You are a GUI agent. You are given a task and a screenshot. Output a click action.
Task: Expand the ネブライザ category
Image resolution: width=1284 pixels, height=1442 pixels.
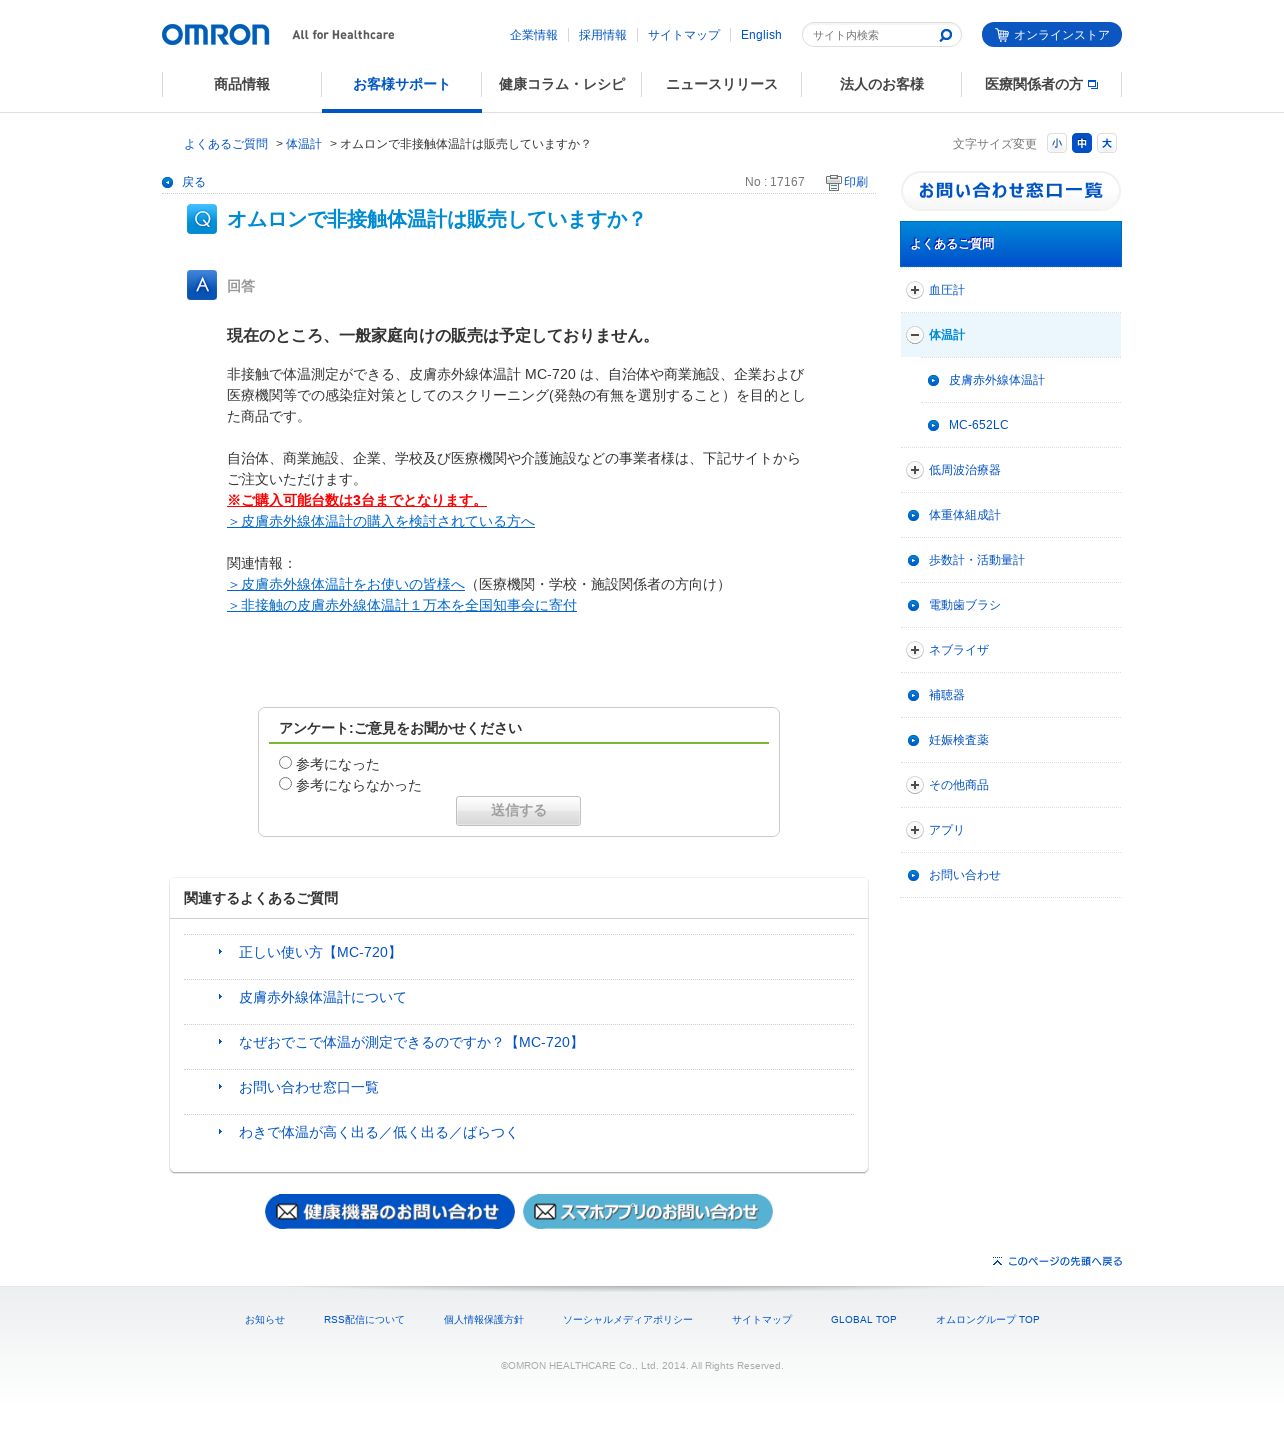click(x=914, y=650)
